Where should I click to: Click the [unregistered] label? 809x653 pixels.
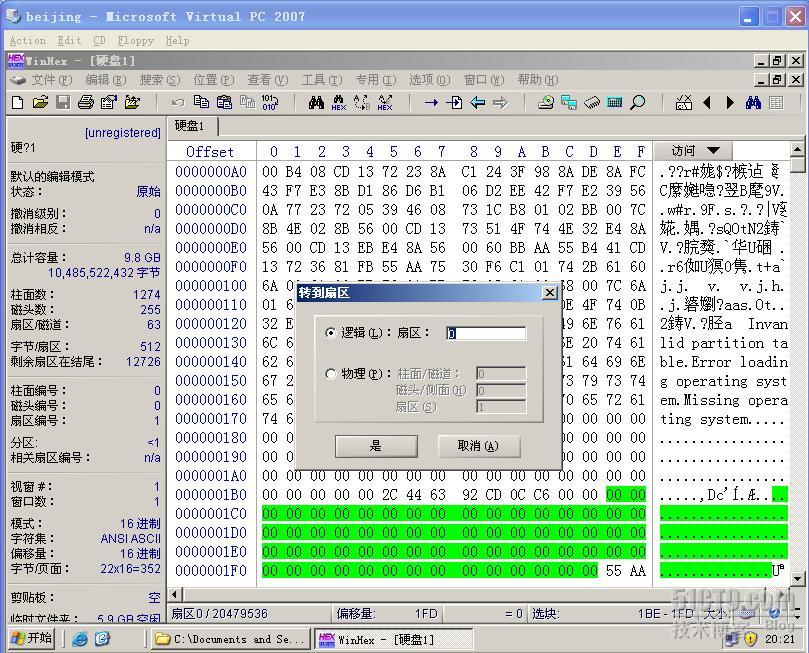[123, 133]
